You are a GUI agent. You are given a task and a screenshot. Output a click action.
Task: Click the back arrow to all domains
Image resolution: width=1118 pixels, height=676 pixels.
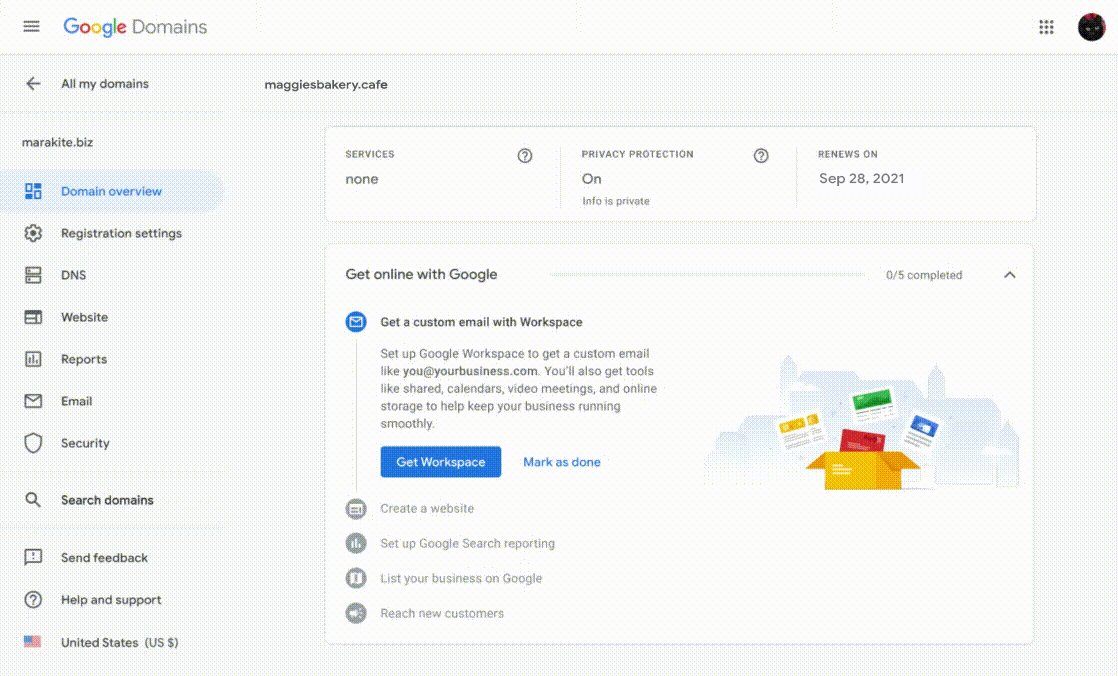[x=33, y=83]
